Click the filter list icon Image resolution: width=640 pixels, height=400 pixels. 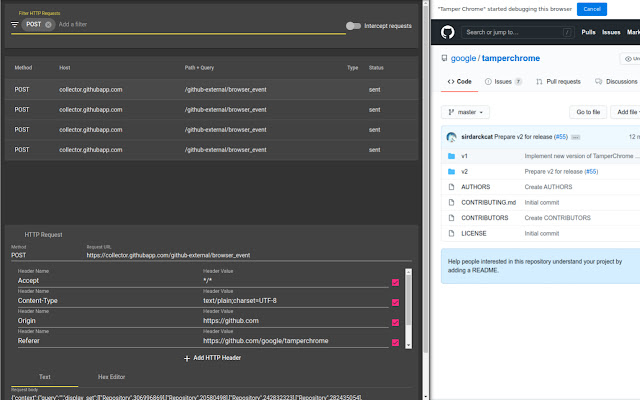coord(13,24)
